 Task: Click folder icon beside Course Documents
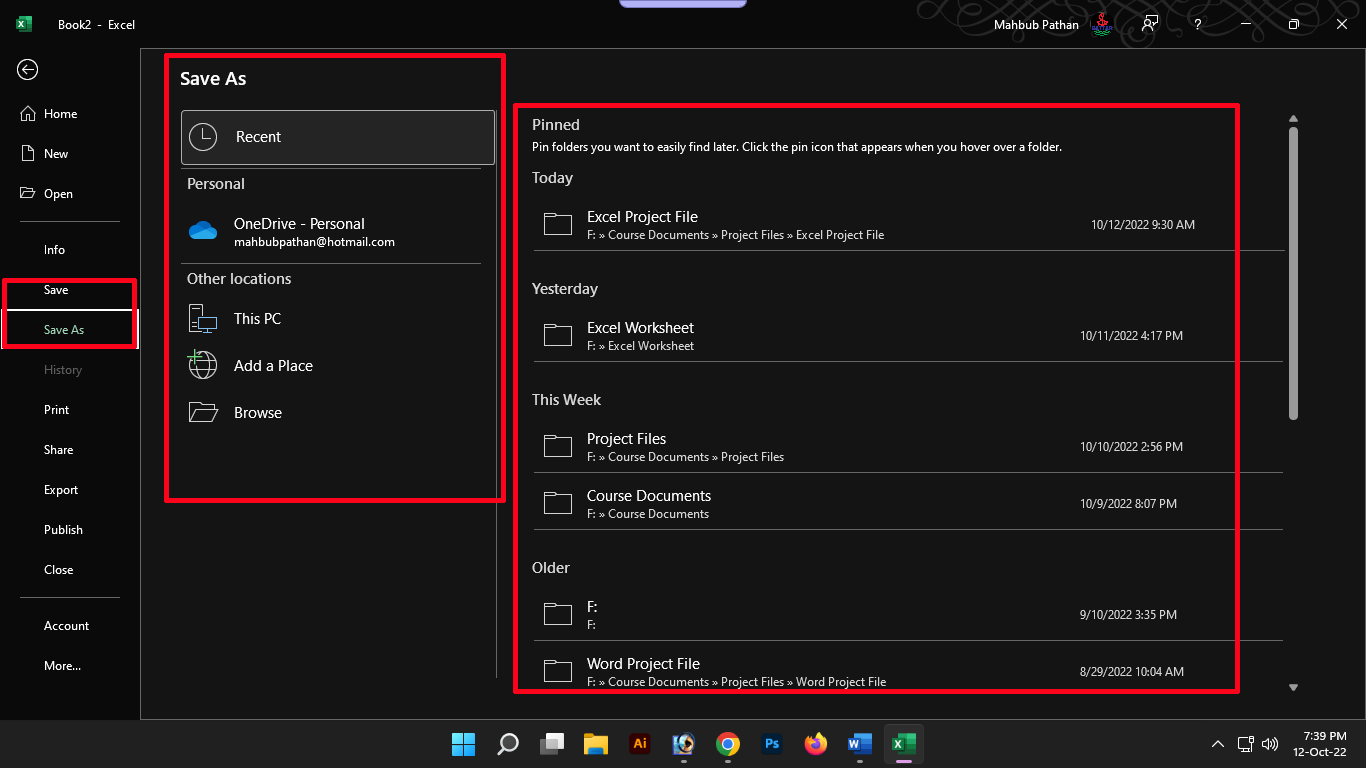[558, 503]
